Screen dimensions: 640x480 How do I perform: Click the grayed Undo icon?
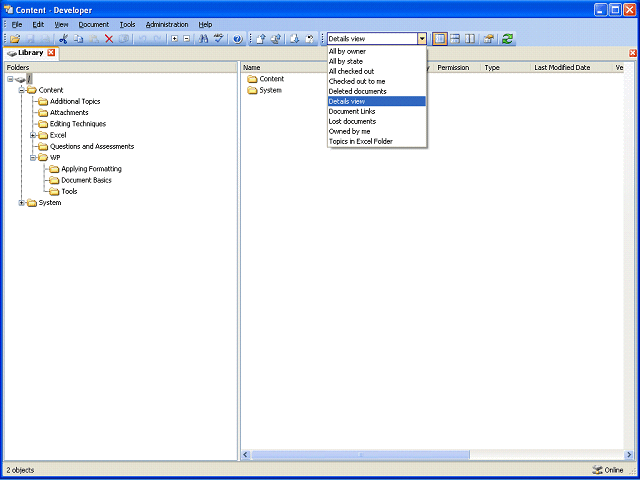142,39
